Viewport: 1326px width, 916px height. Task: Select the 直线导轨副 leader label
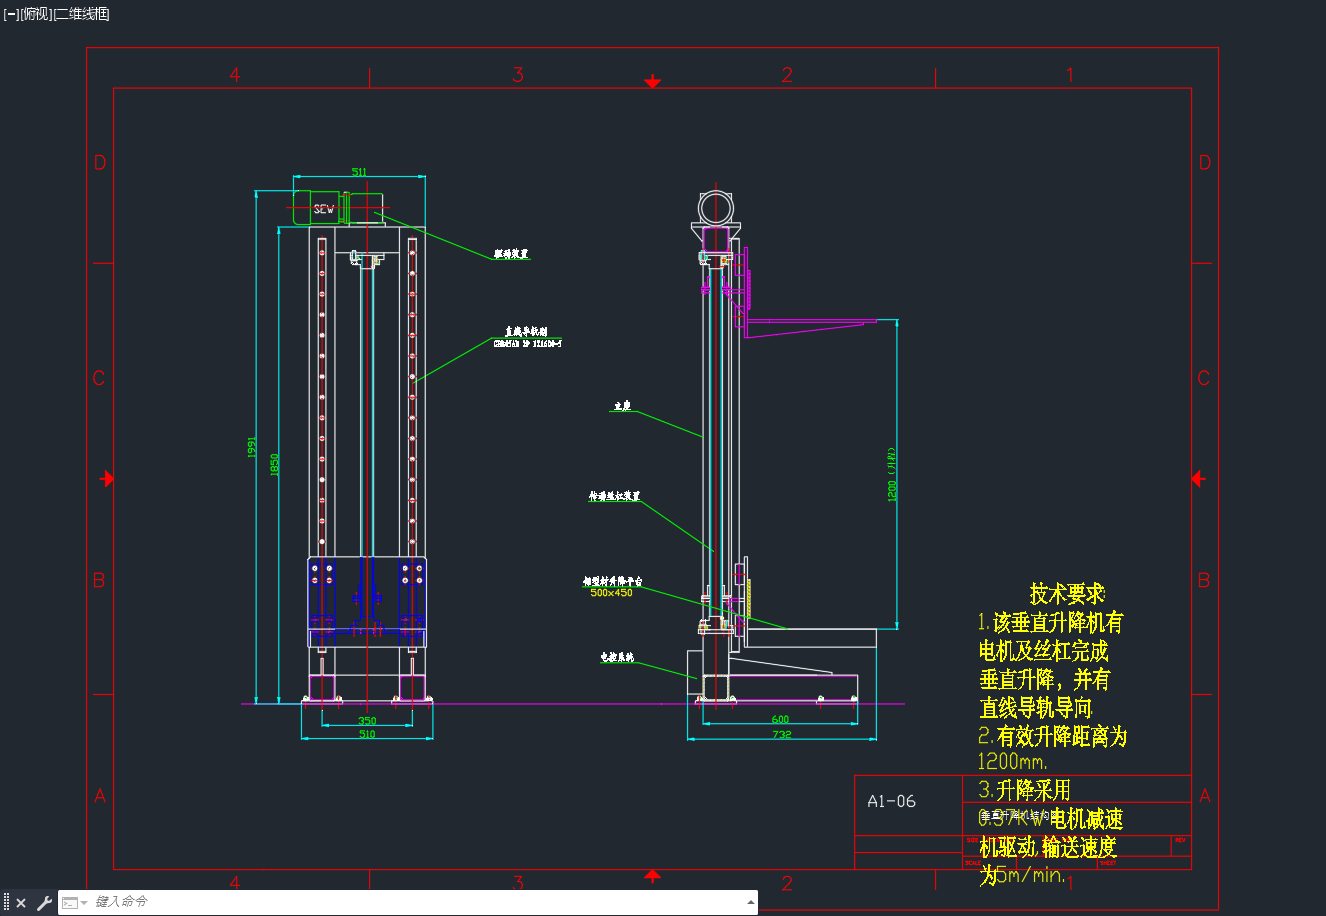526,331
